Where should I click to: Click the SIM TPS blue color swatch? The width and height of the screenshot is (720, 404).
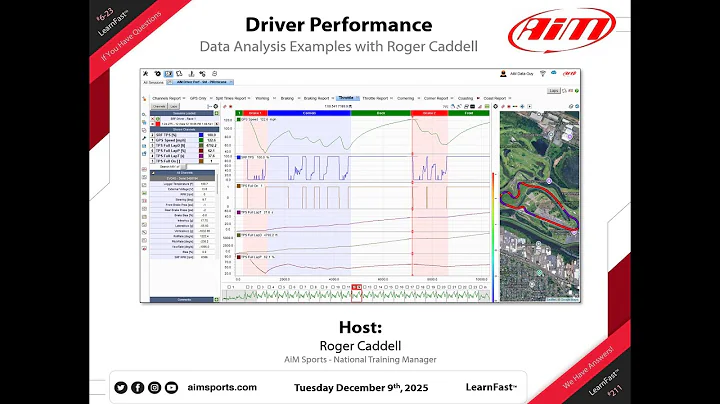click(201, 135)
